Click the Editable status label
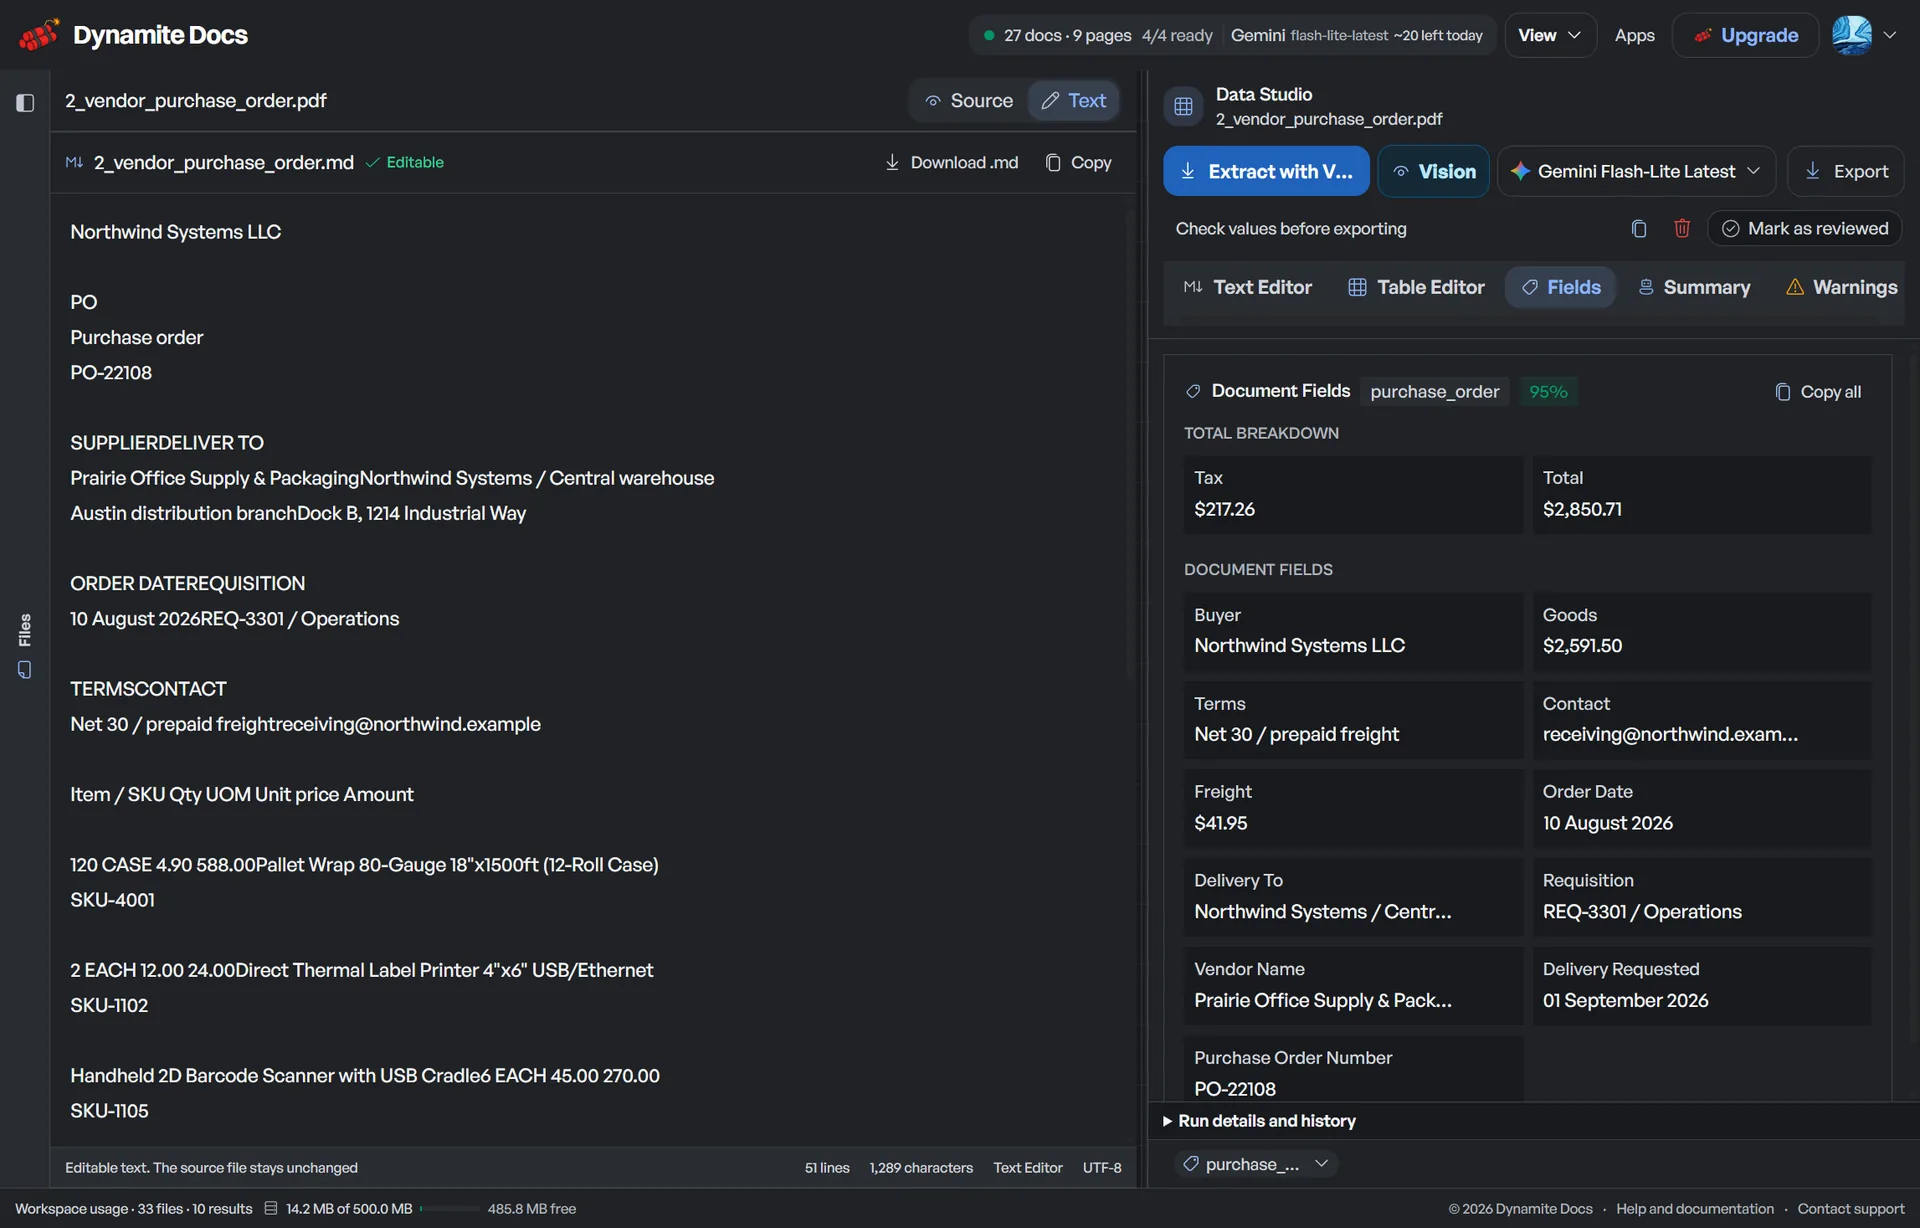1920x1228 pixels. tap(405, 162)
